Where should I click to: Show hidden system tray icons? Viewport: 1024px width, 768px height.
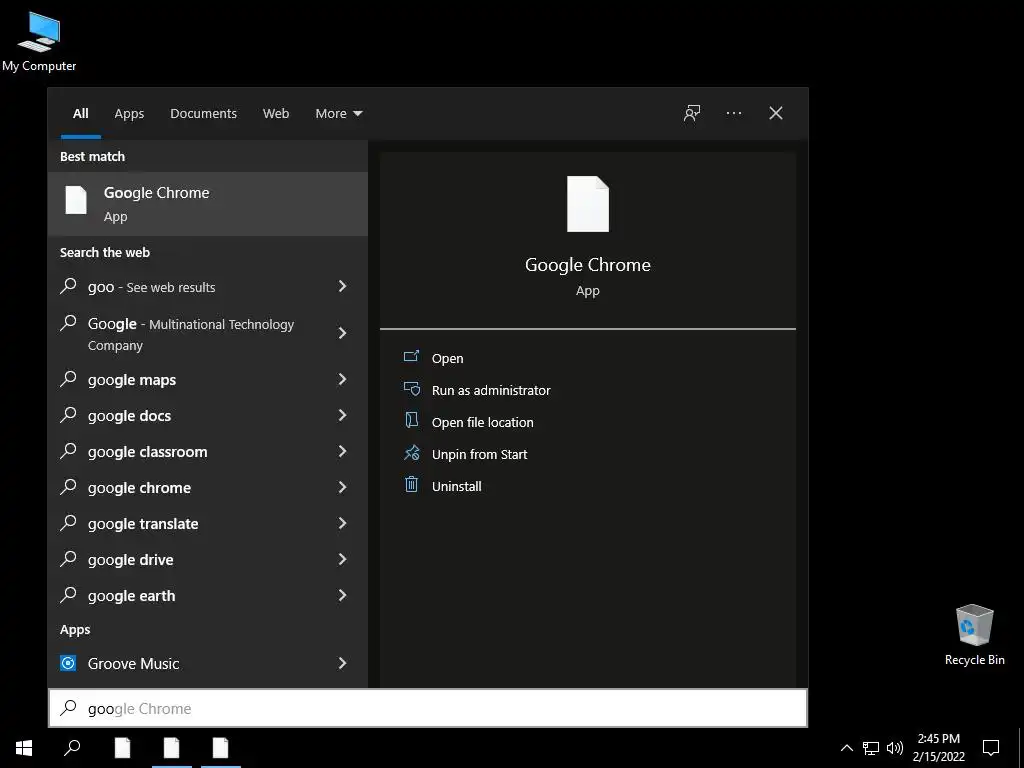tap(846, 748)
